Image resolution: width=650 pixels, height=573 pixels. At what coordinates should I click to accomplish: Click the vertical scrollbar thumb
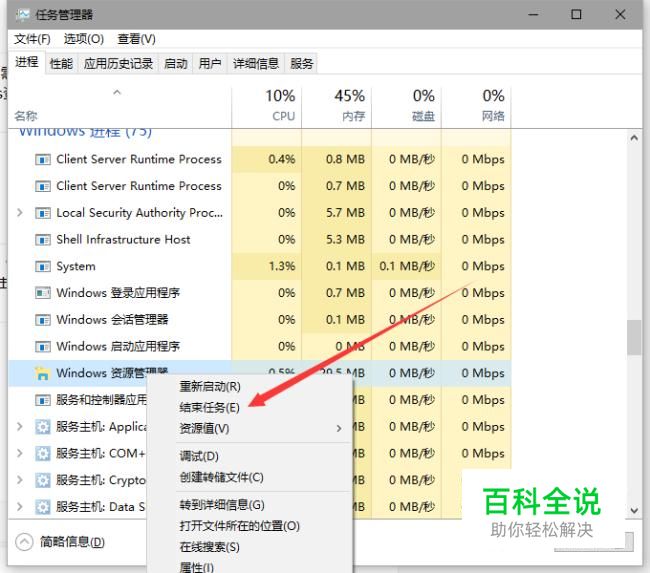coord(634,337)
